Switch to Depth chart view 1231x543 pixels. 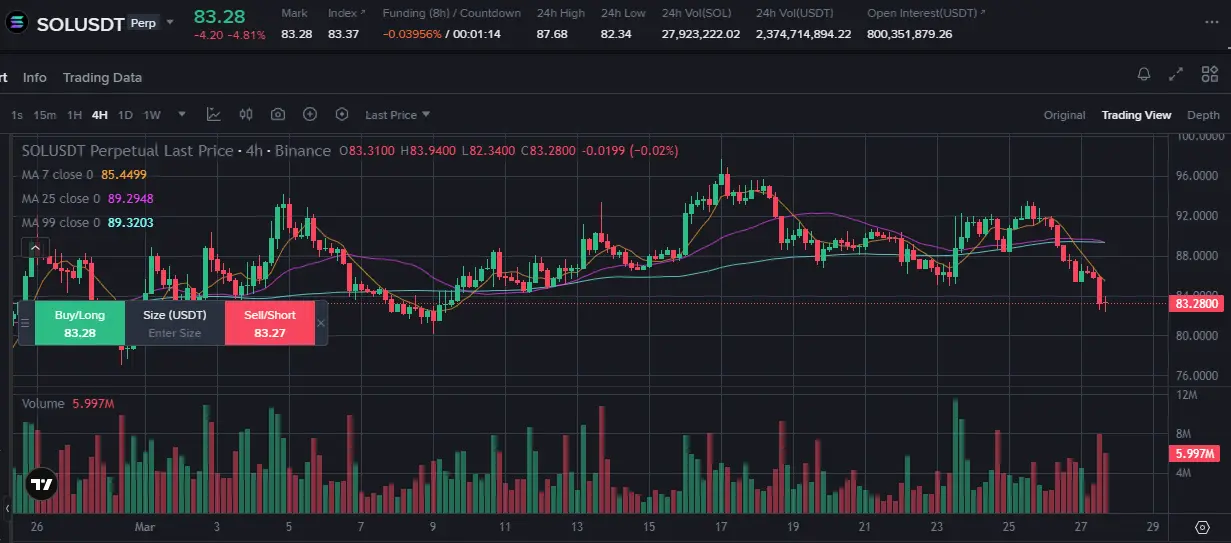[1203, 115]
